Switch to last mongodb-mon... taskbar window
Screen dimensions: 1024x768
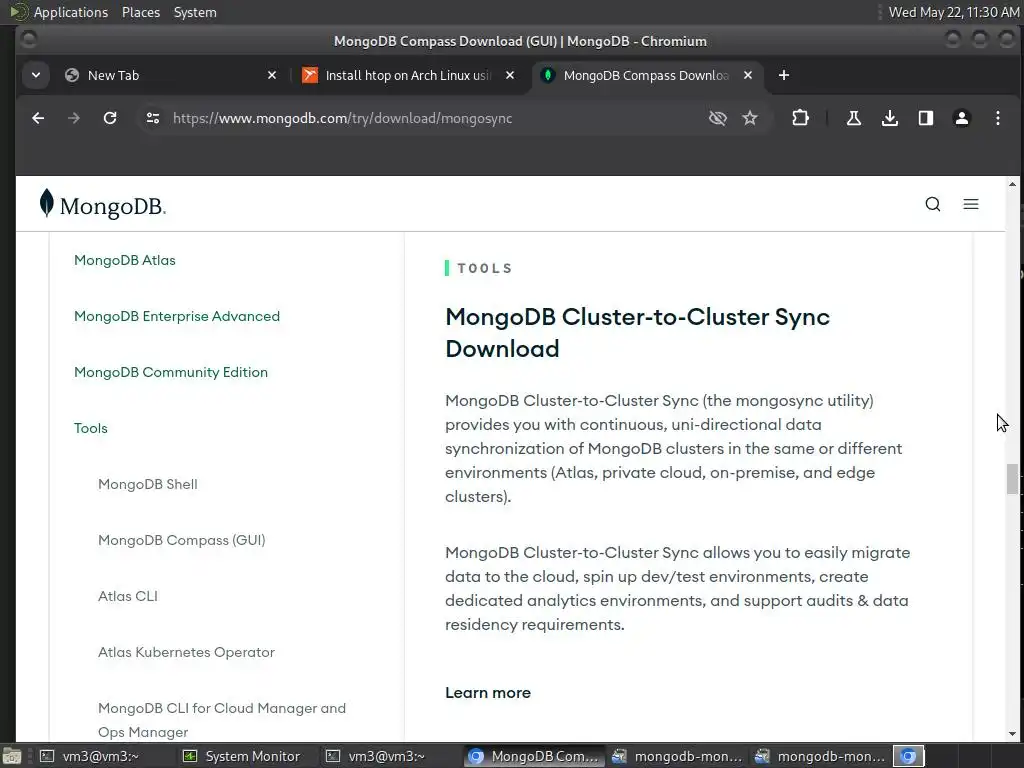point(820,756)
